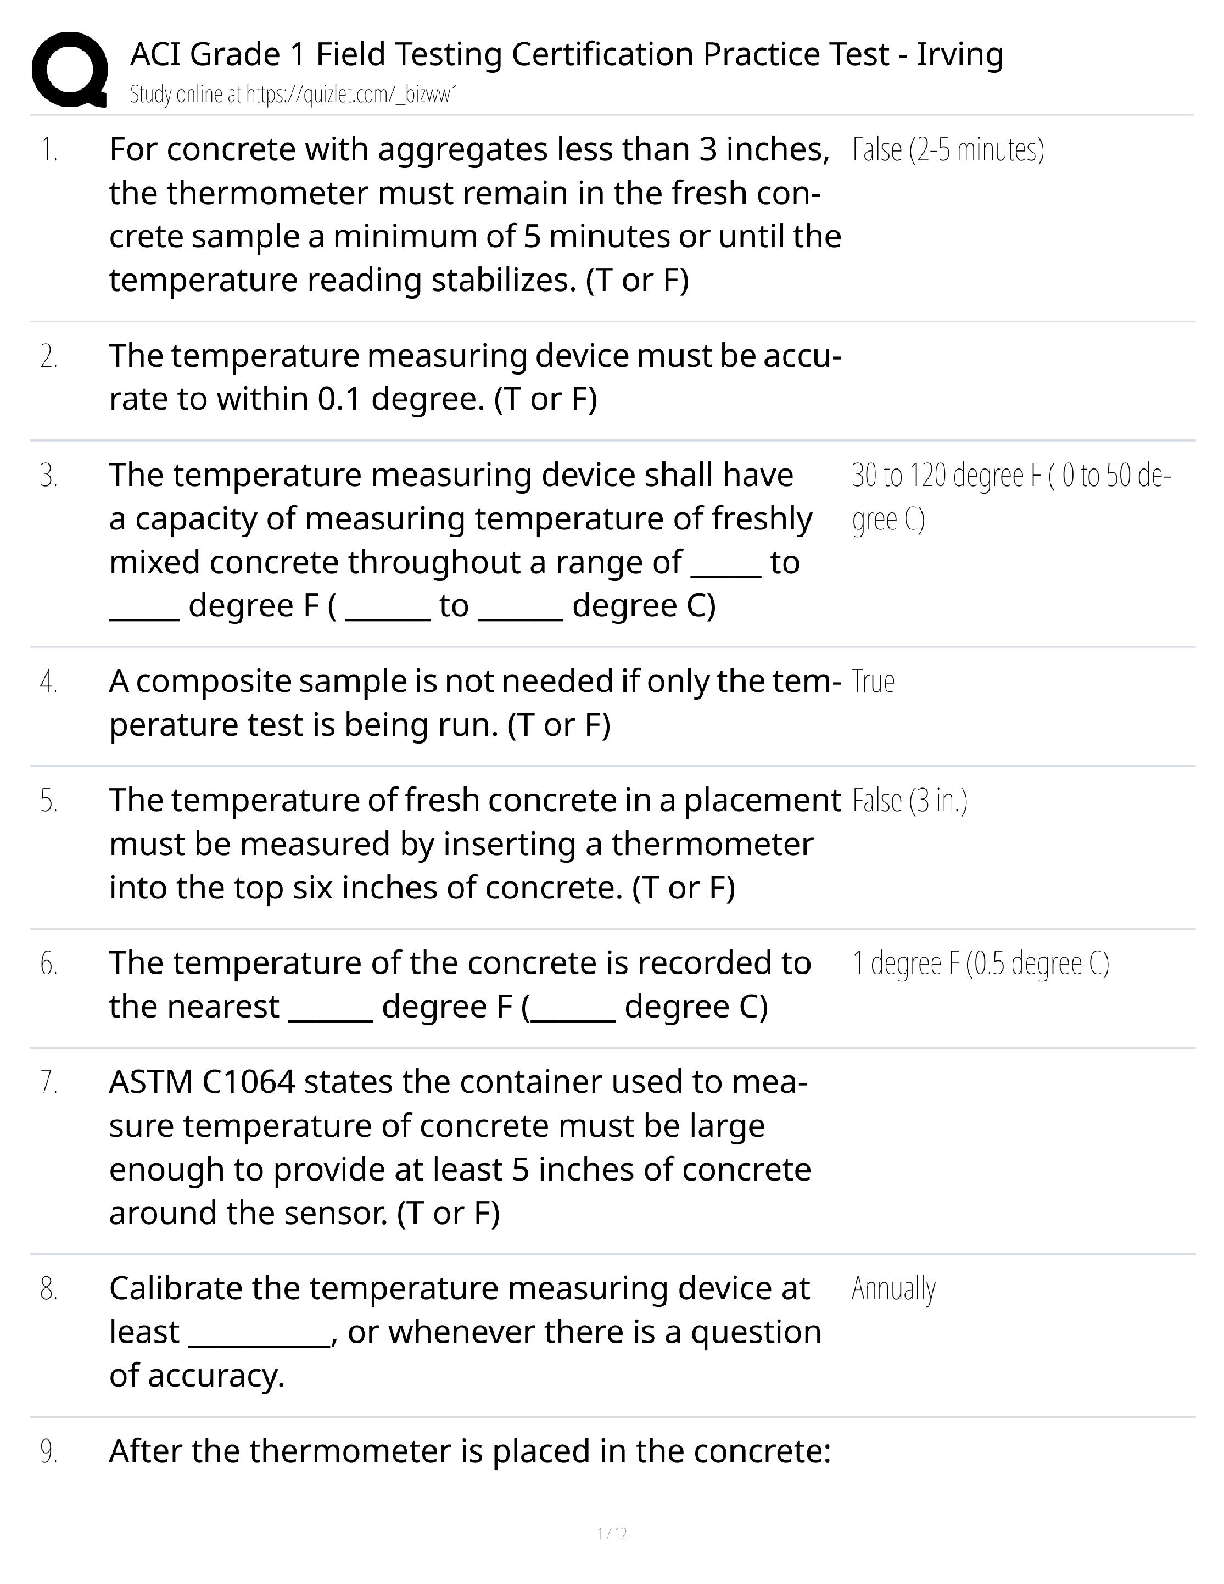Open the quizlet.com study link
This screenshot has width=1224, height=1584.
tap(293, 95)
